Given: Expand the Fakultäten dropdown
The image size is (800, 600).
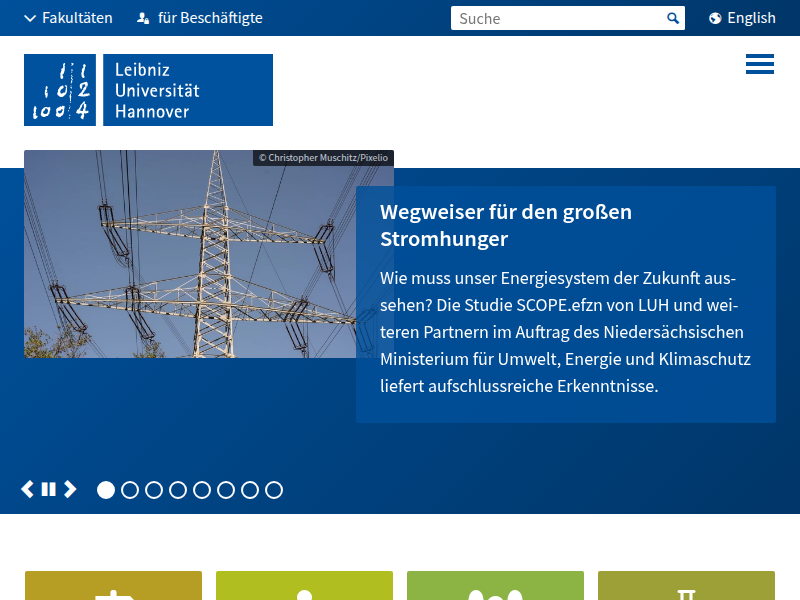Looking at the screenshot, I should coord(68,18).
